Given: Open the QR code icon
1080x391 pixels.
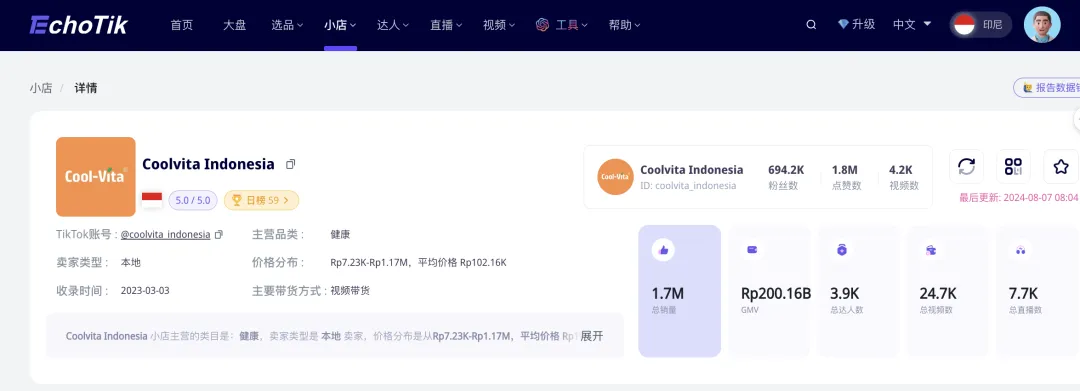Looking at the screenshot, I should pyautogui.click(x=1013, y=167).
